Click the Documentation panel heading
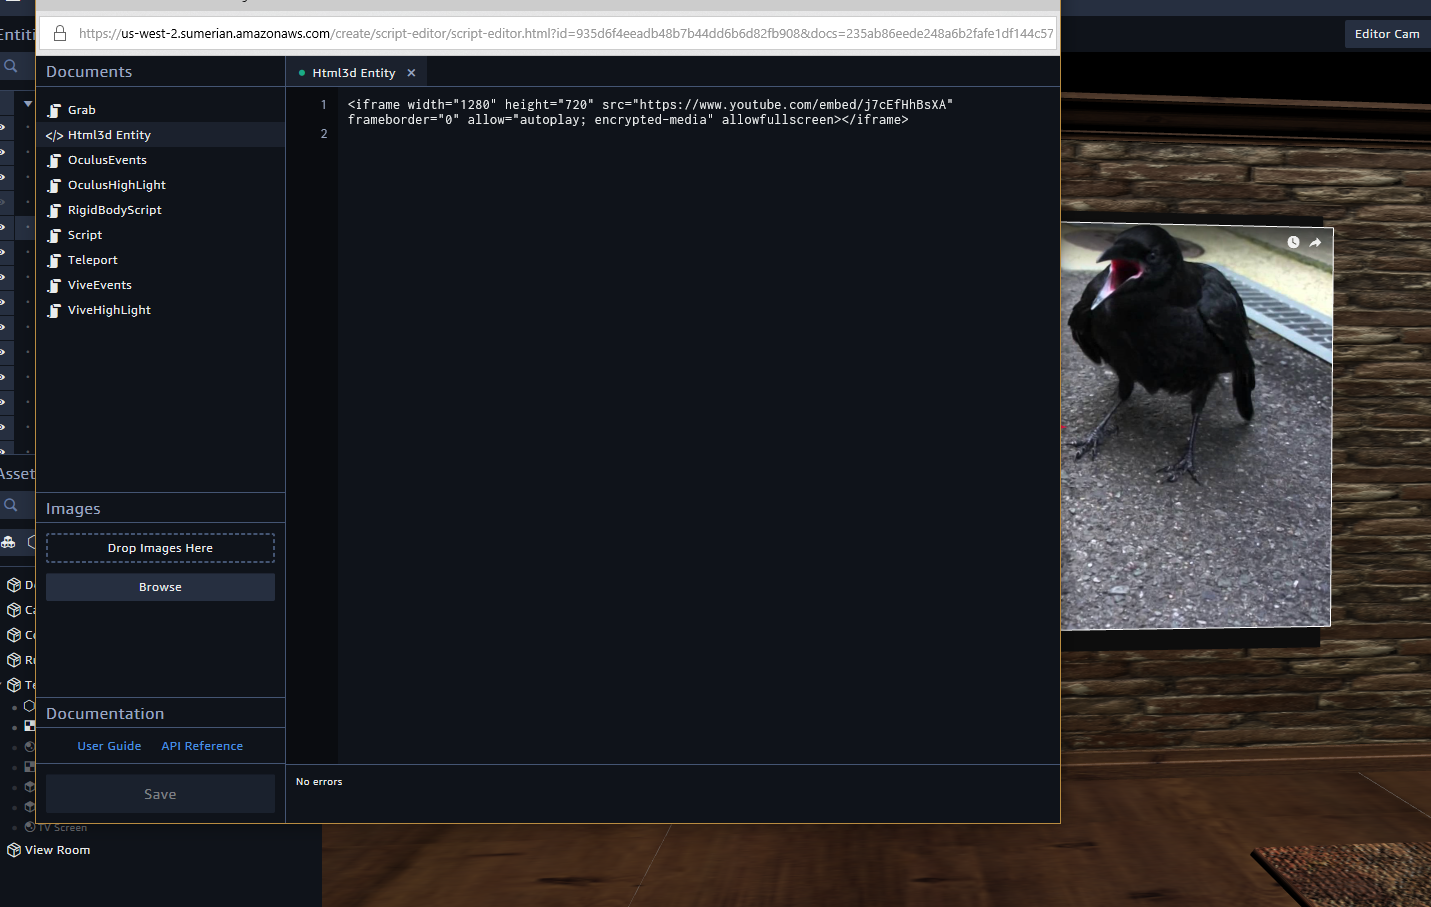 point(105,714)
